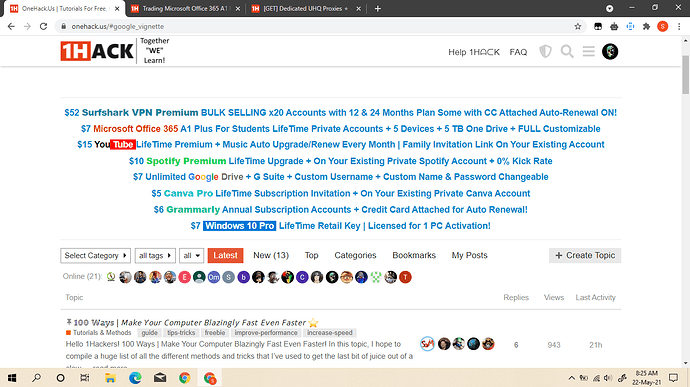Expand the all tags dropdown

(155, 255)
